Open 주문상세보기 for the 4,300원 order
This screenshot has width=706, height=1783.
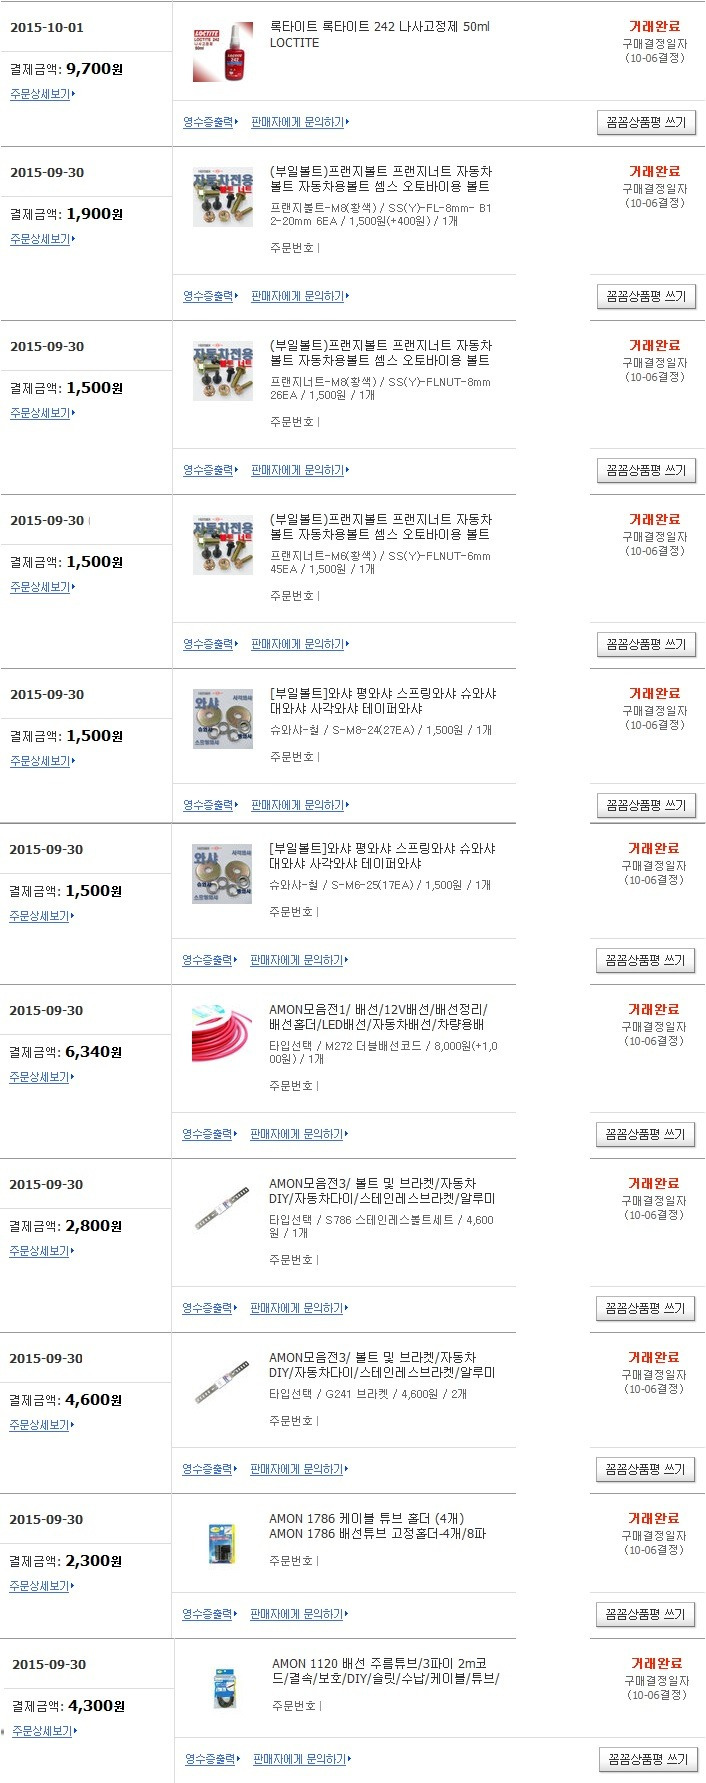44,1731
